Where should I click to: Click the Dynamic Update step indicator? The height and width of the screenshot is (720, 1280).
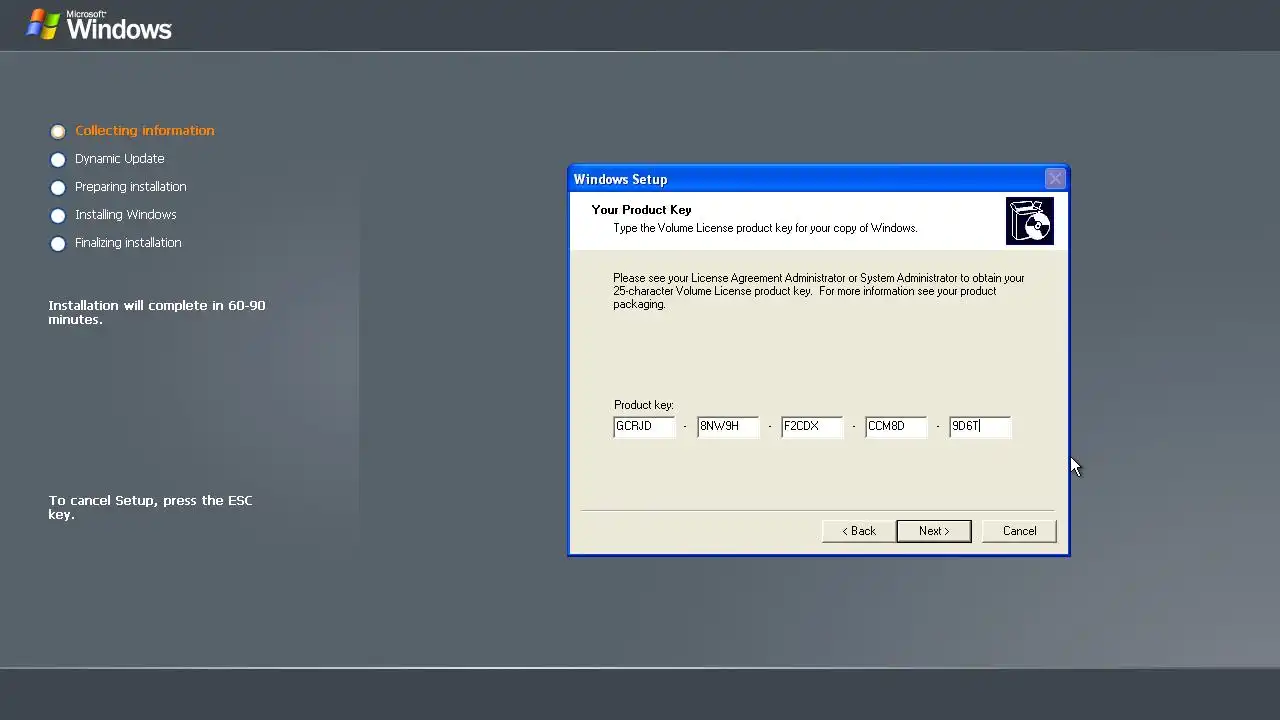[x=58, y=159]
